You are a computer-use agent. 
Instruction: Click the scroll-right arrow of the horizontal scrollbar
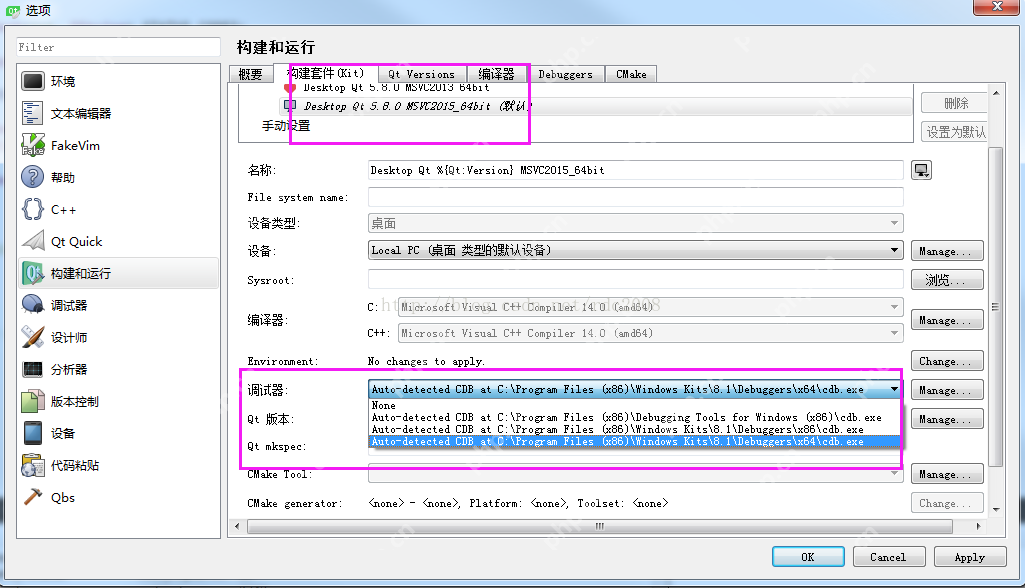978,526
